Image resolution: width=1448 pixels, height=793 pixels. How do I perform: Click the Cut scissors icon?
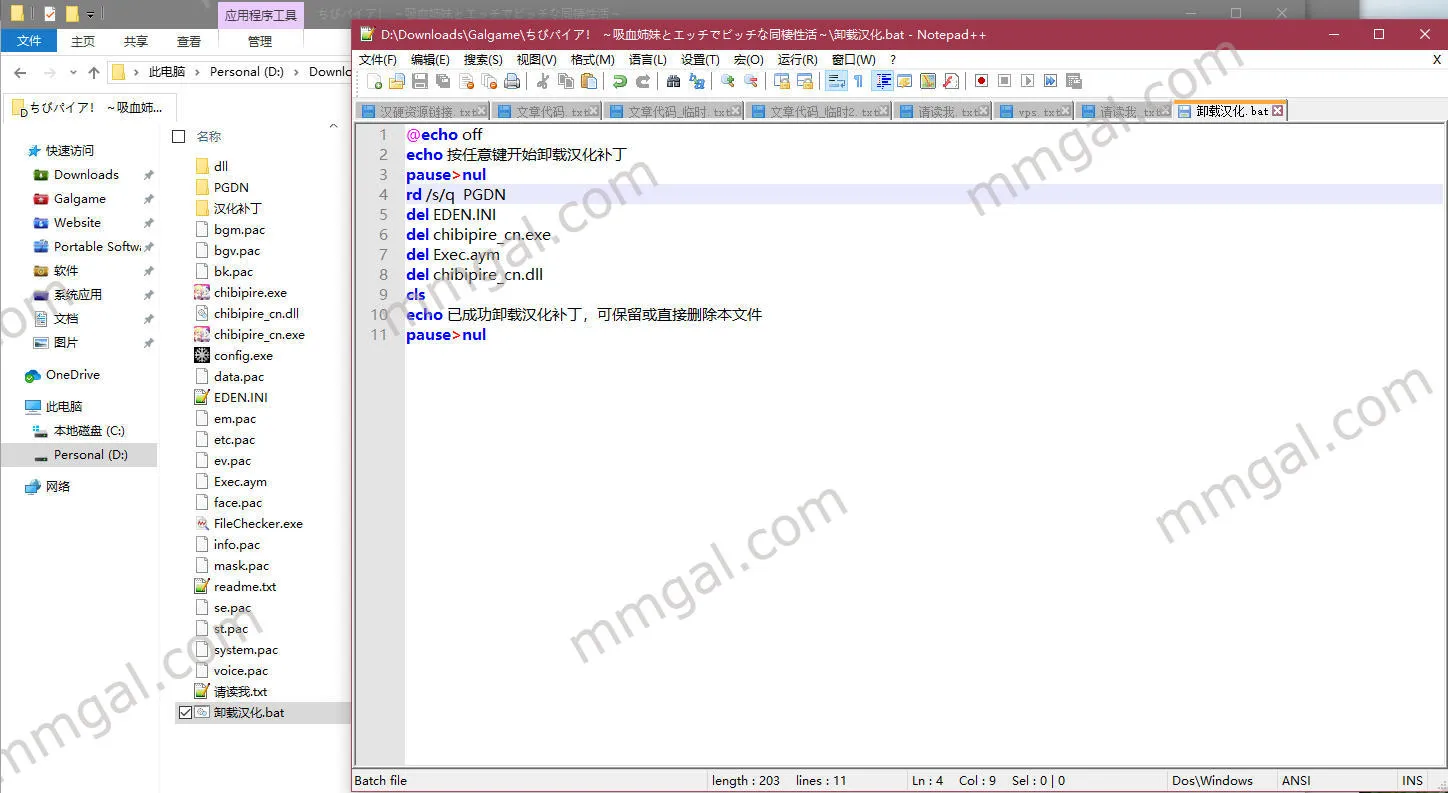pyautogui.click(x=542, y=81)
